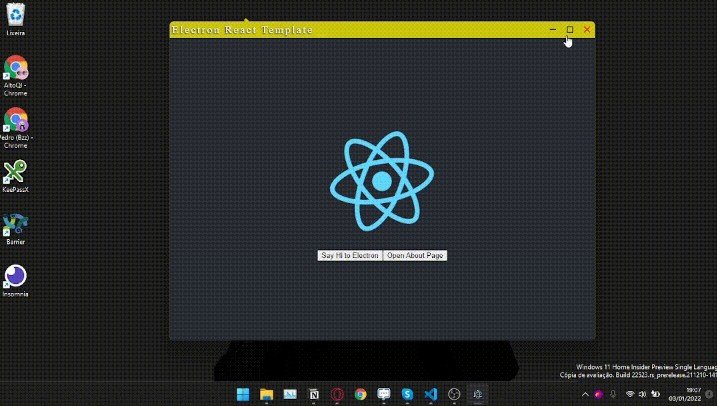
Task: Select the KeePassX desktop shortcut
Action: [16, 176]
